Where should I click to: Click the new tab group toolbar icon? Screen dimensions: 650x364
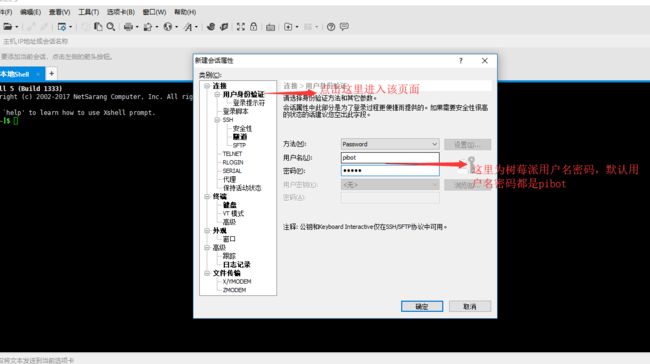click(288, 27)
